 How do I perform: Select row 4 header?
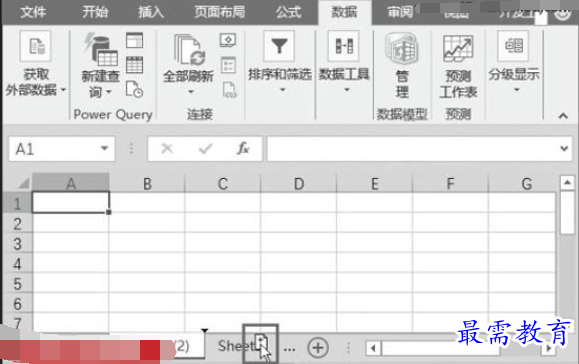(17, 263)
